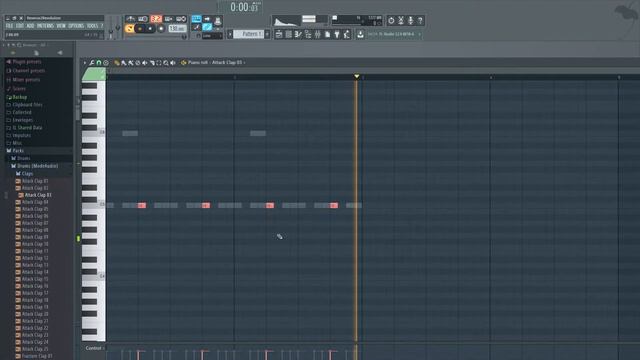Toggle the blue typing keyboard to piano button

[196, 19]
